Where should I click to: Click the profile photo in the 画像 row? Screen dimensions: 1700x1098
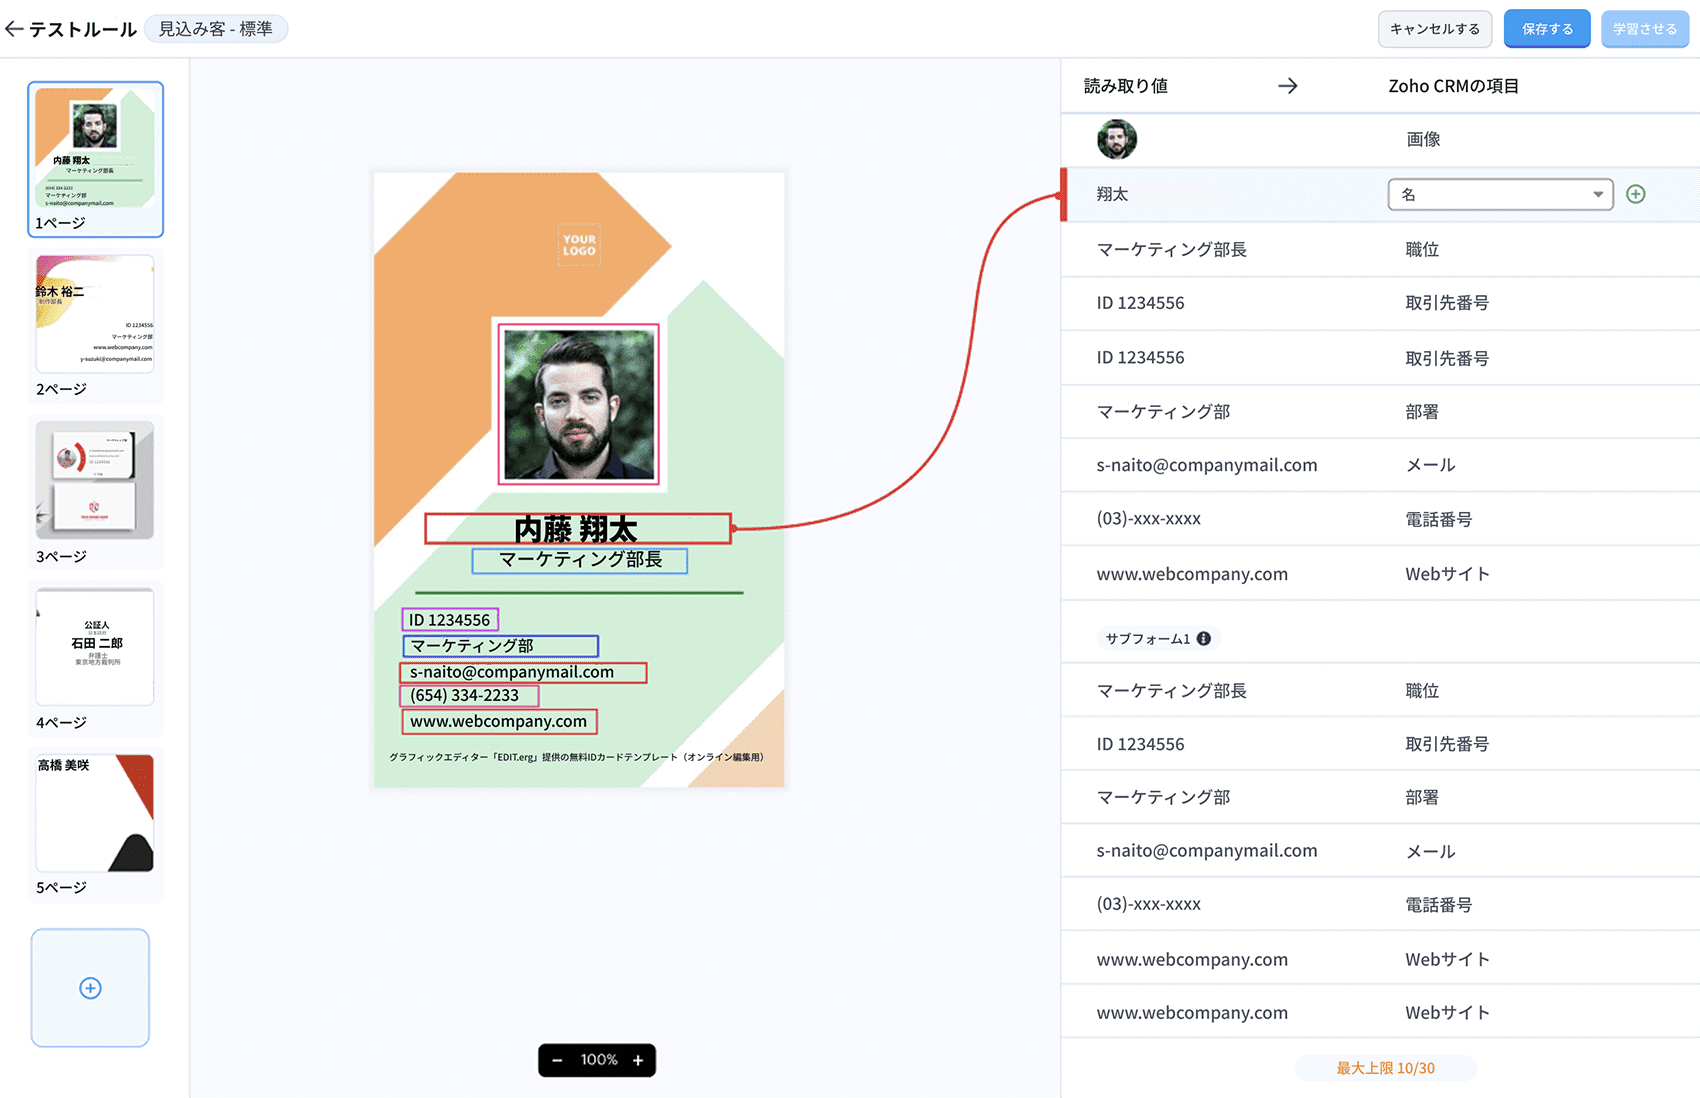coord(1116,139)
